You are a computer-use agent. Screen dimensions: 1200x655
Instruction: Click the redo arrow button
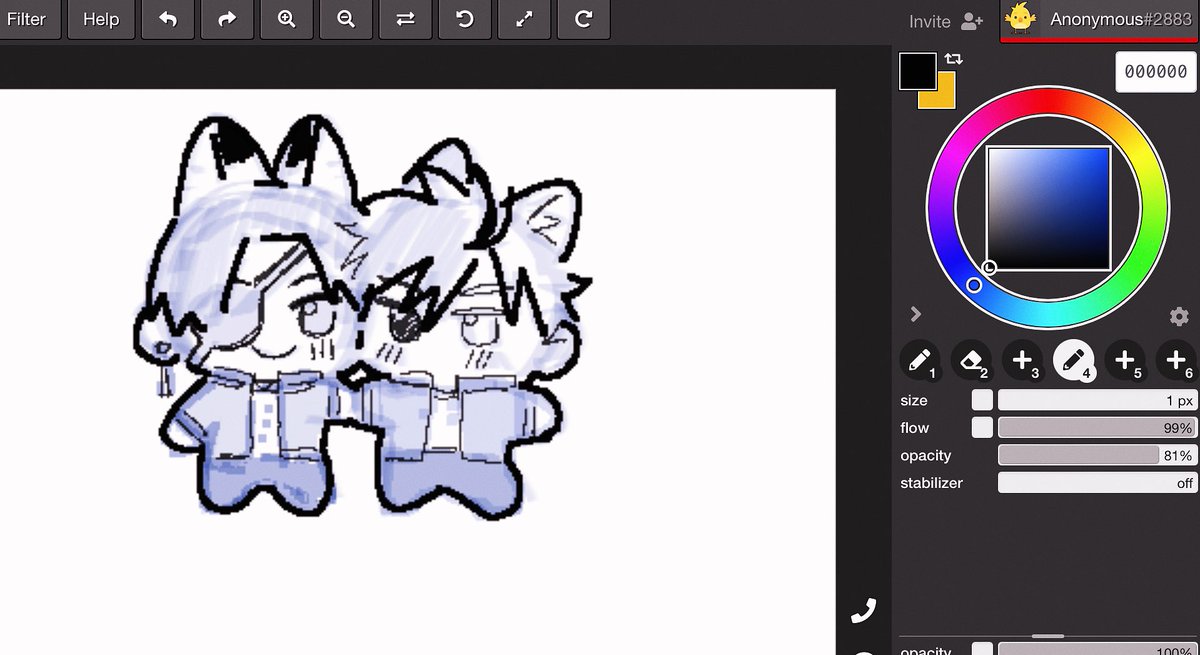coord(227,19)
